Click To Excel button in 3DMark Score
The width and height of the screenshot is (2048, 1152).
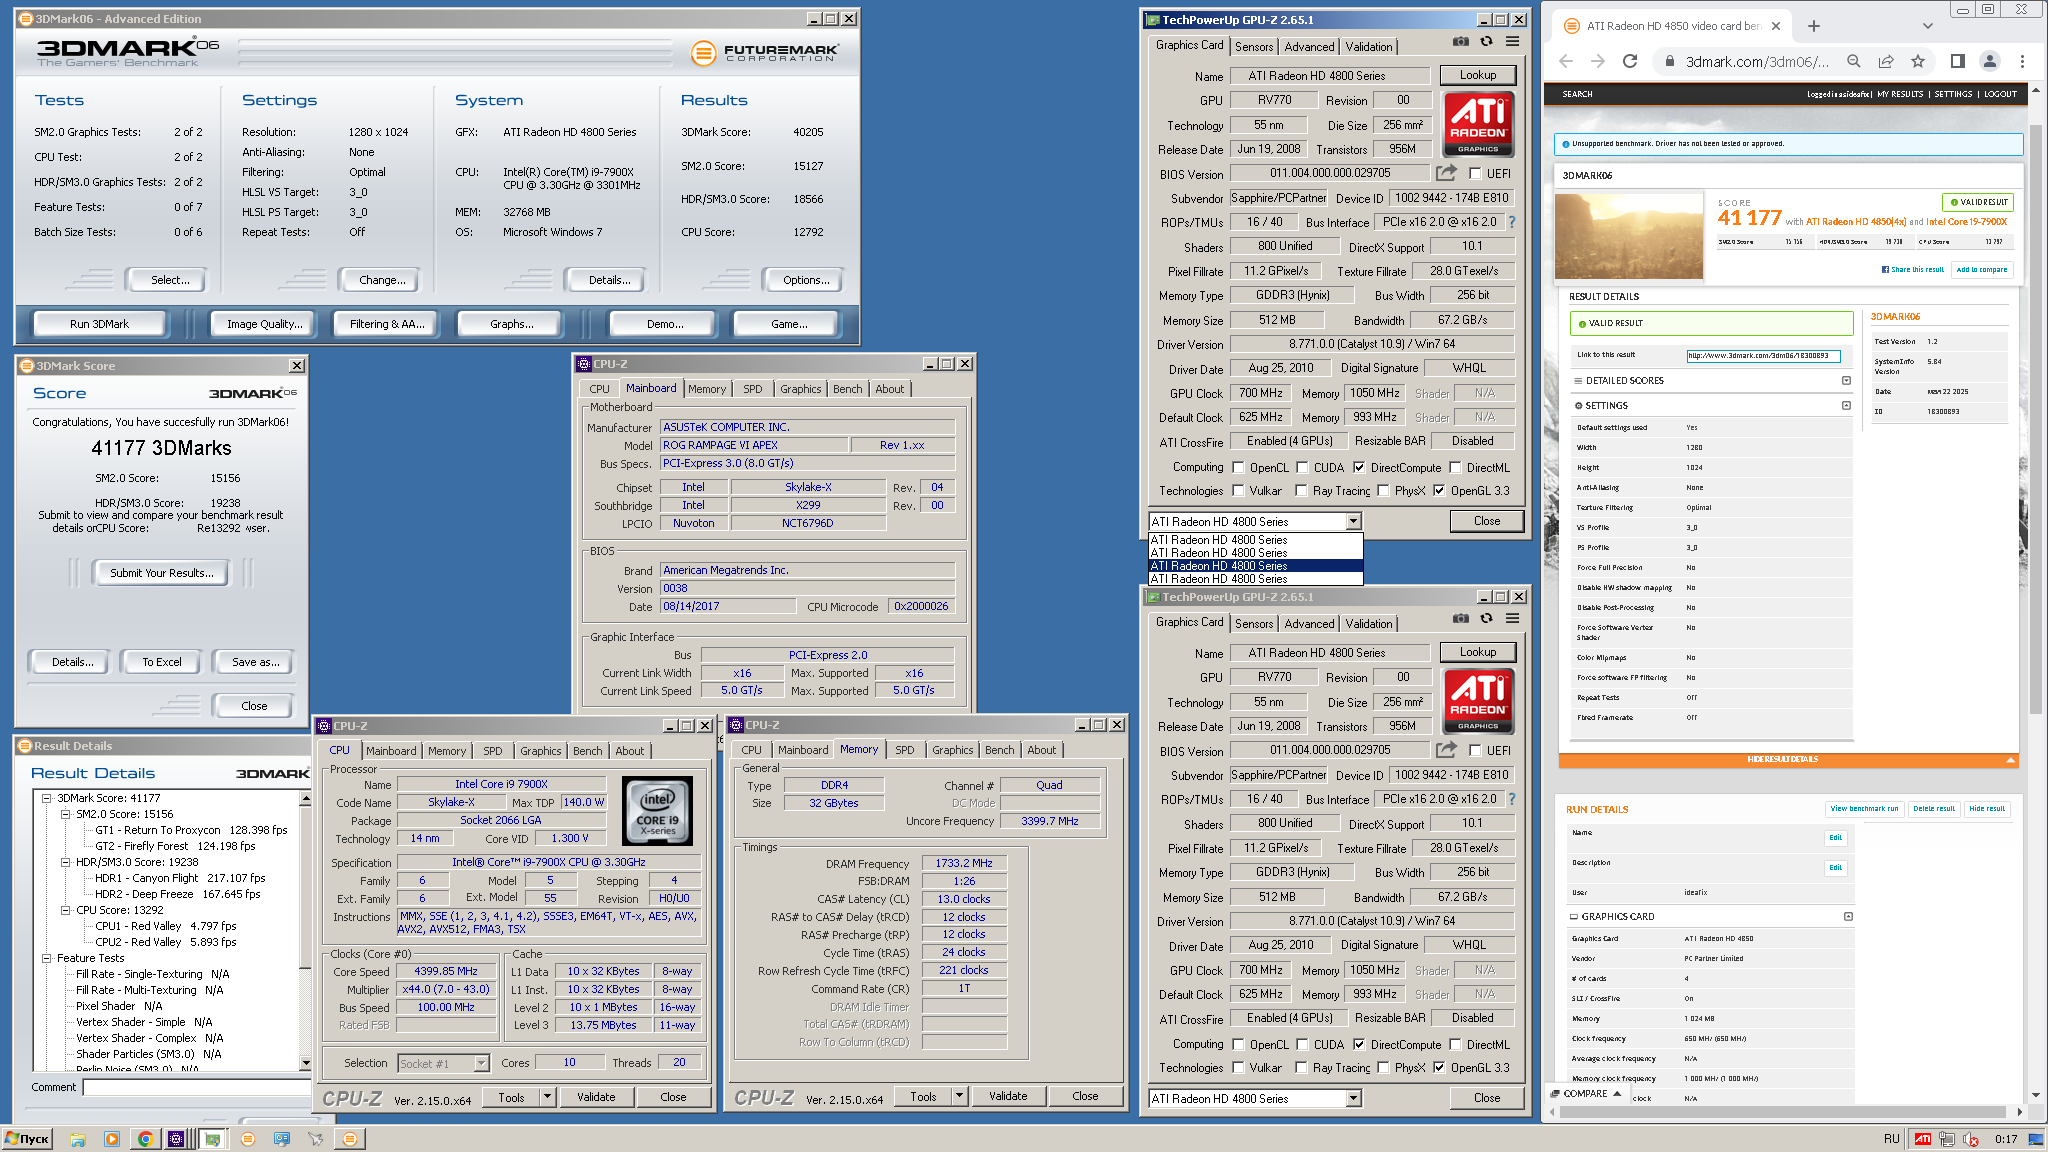[x=161, y=662]
